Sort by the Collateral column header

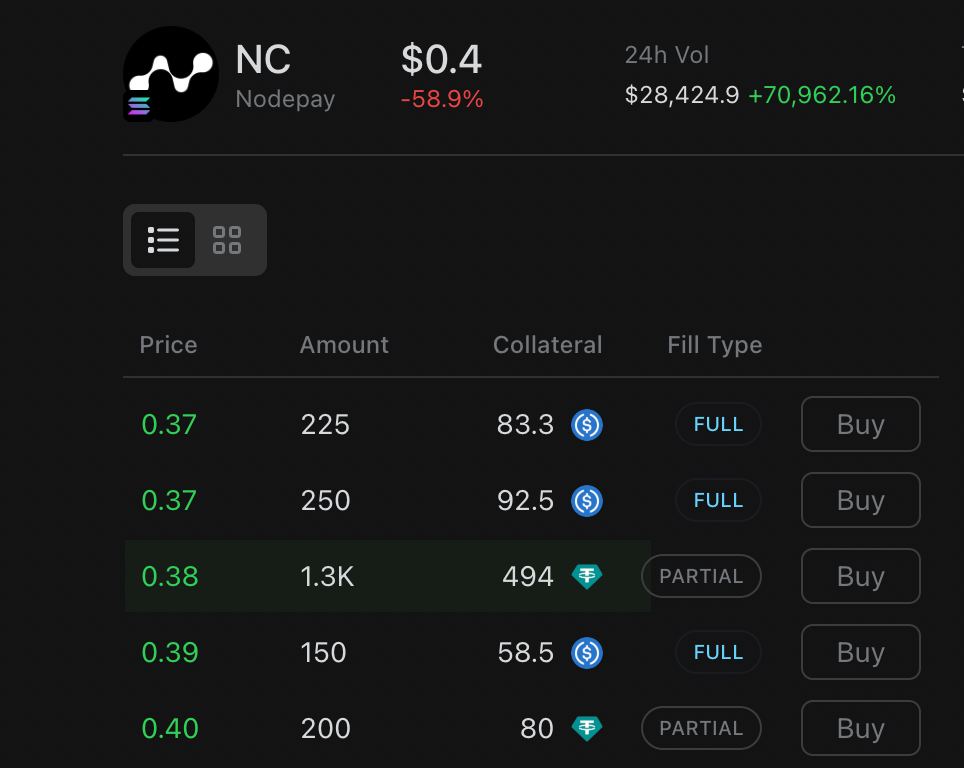point(547,345)
